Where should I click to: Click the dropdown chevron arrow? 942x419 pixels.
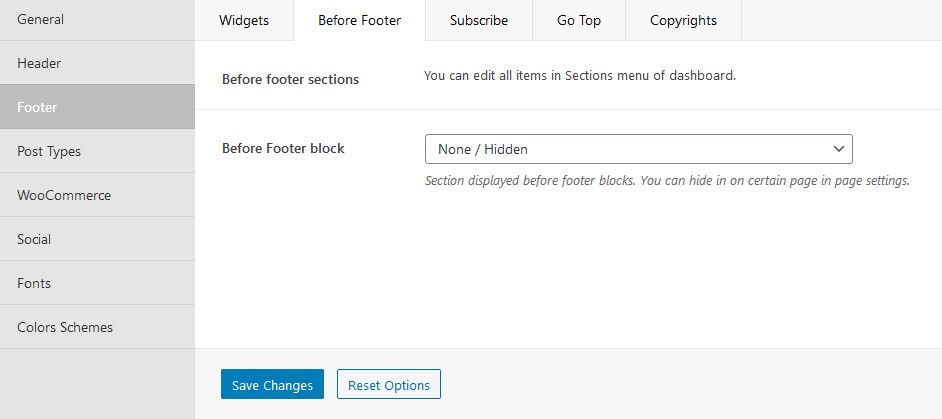pos(839,149)
